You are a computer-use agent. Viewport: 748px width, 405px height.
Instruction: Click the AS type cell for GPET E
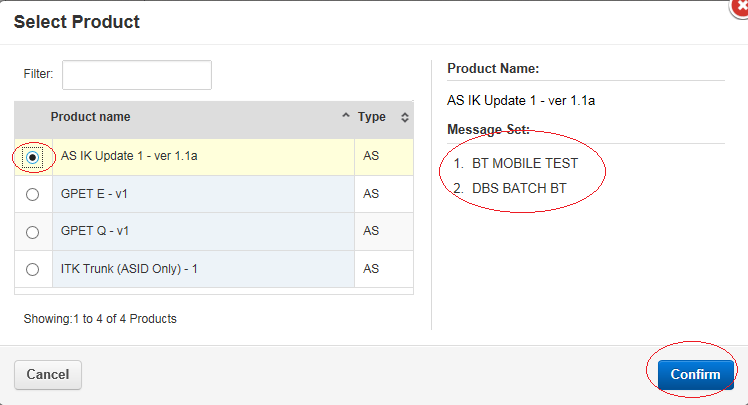coord(371,194)
